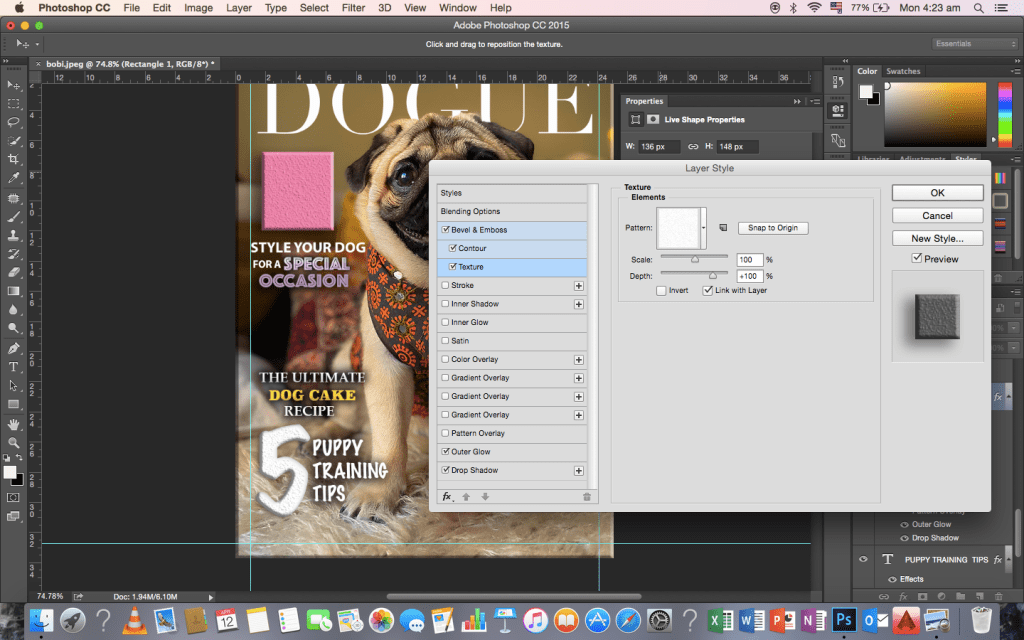Select the Horizontal Type tool

tap(14, 367)
